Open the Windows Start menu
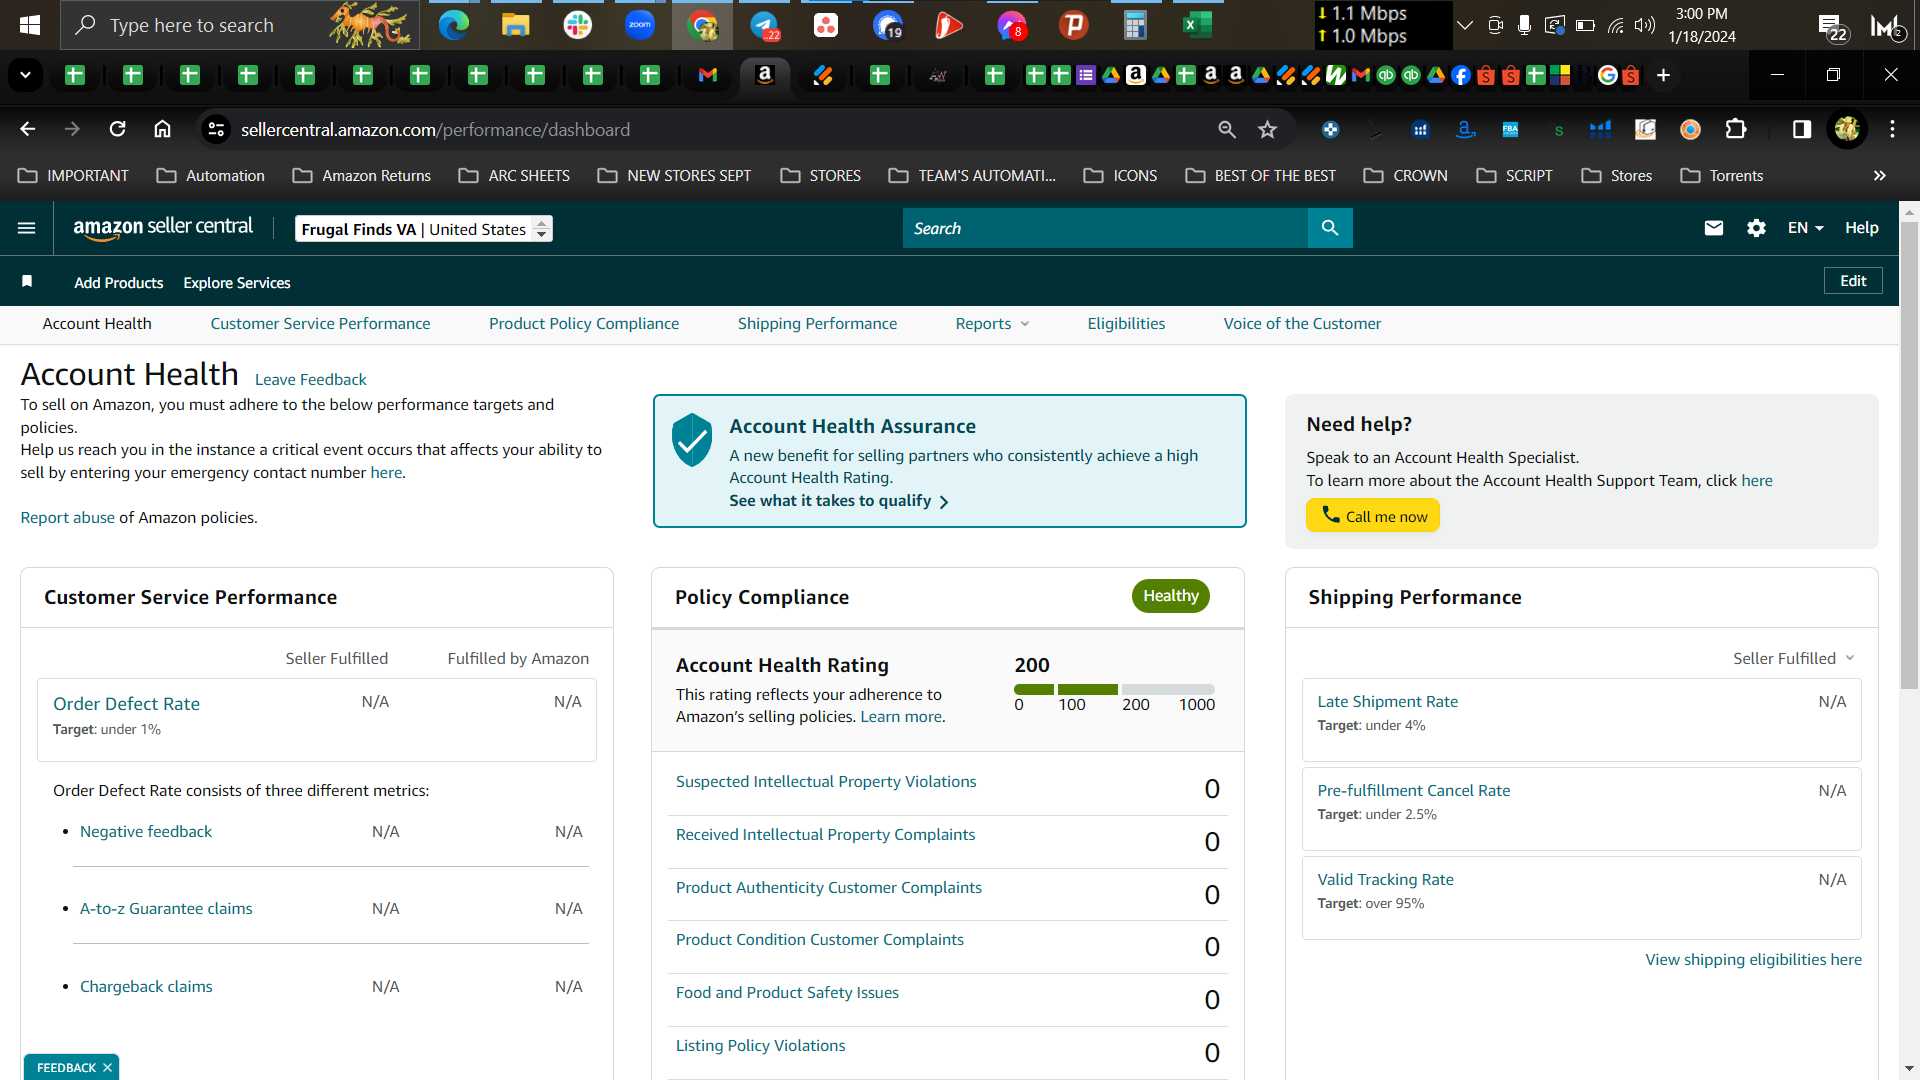The height and width of the screenshot is (1080, 1920). 30,25
